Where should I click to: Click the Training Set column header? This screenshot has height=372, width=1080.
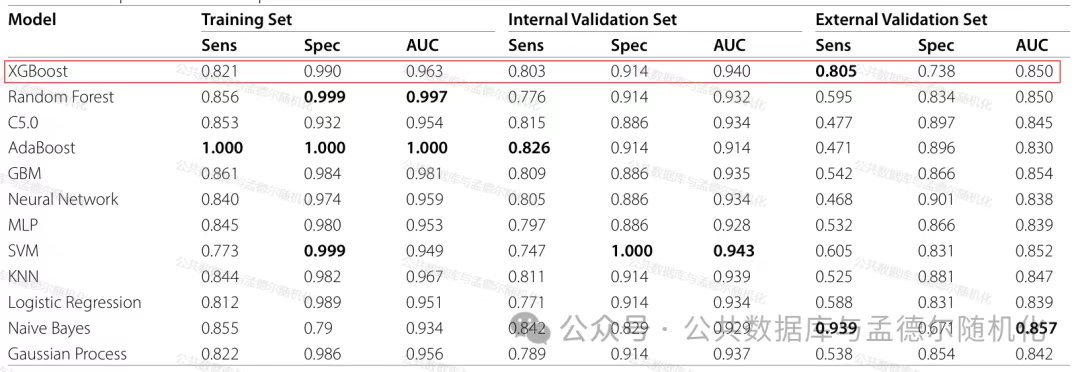click(x=246, y=19)
